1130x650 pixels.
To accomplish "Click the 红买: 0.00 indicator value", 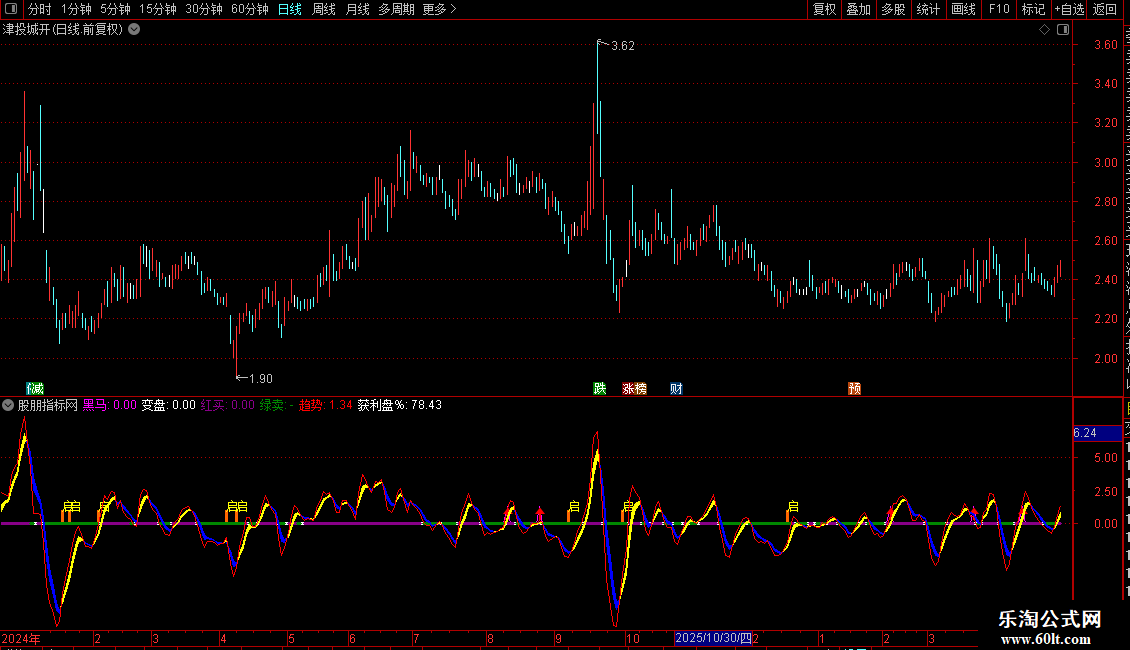I will point(227,405).
